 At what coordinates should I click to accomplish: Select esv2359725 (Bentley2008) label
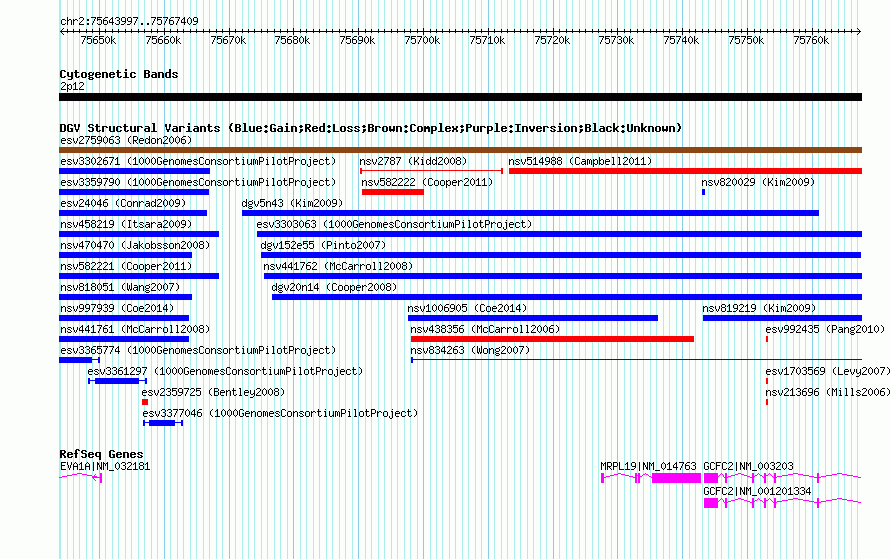click(213, 392)
